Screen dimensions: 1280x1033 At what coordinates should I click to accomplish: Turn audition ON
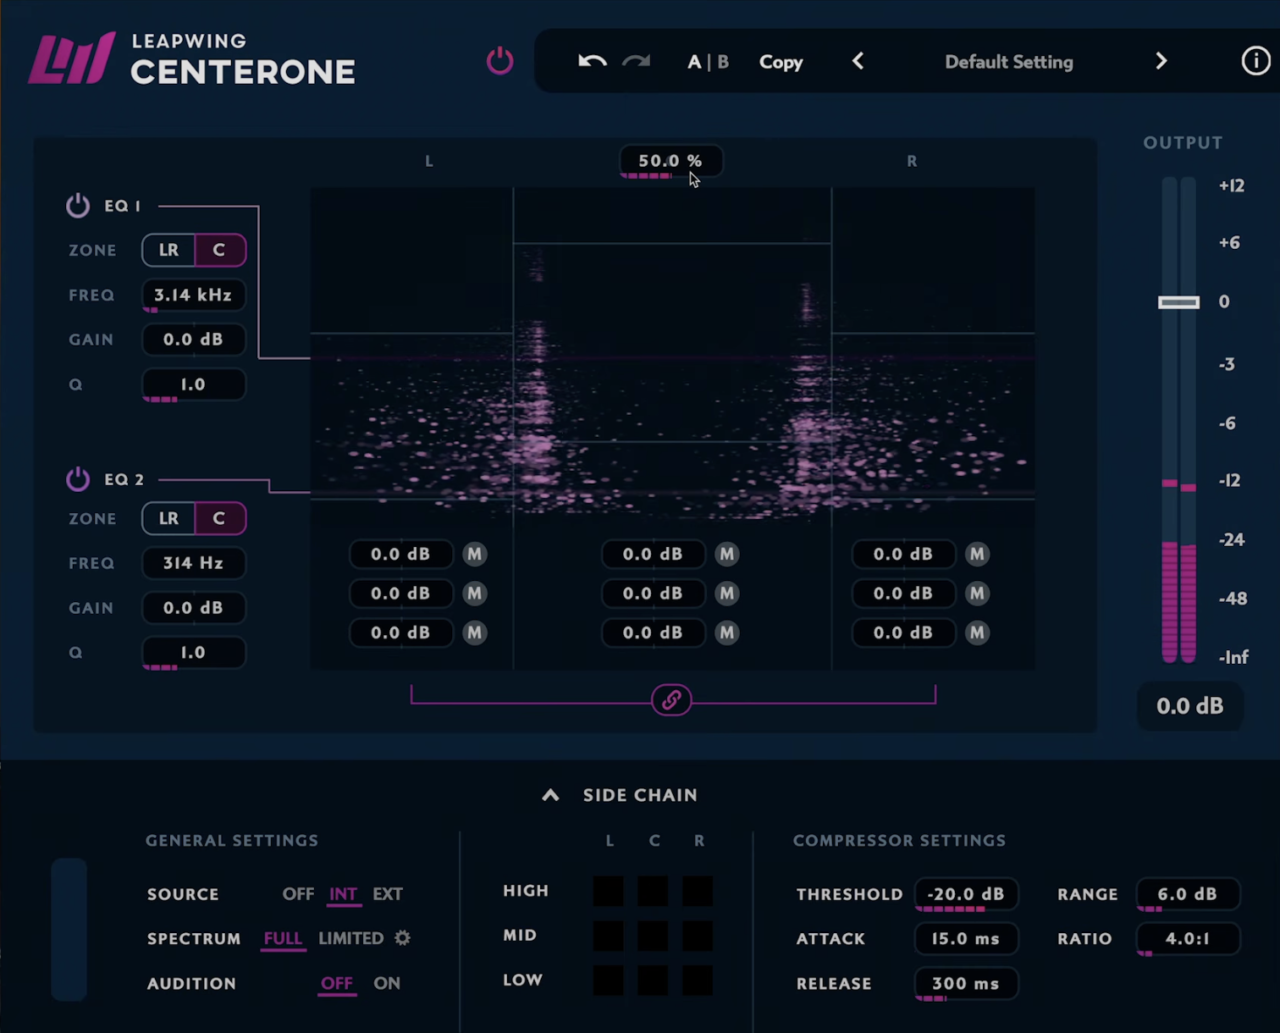(387, 983)
